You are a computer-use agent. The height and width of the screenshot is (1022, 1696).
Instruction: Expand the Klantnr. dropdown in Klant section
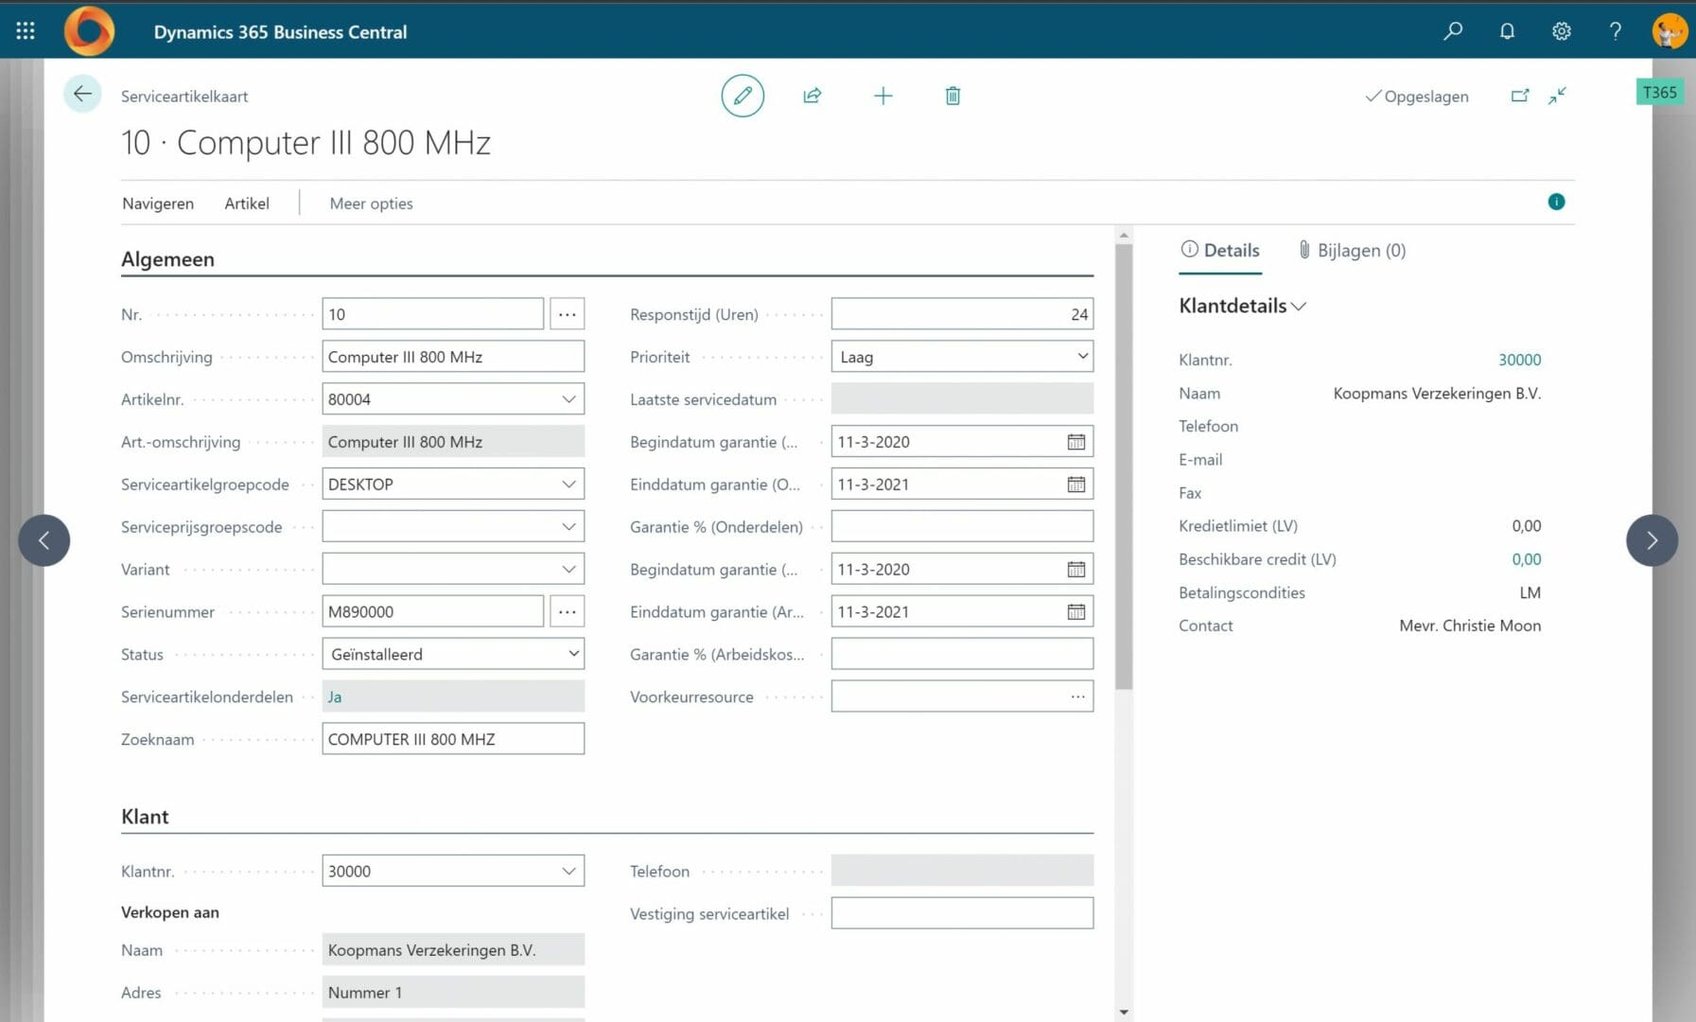(569, 871)
